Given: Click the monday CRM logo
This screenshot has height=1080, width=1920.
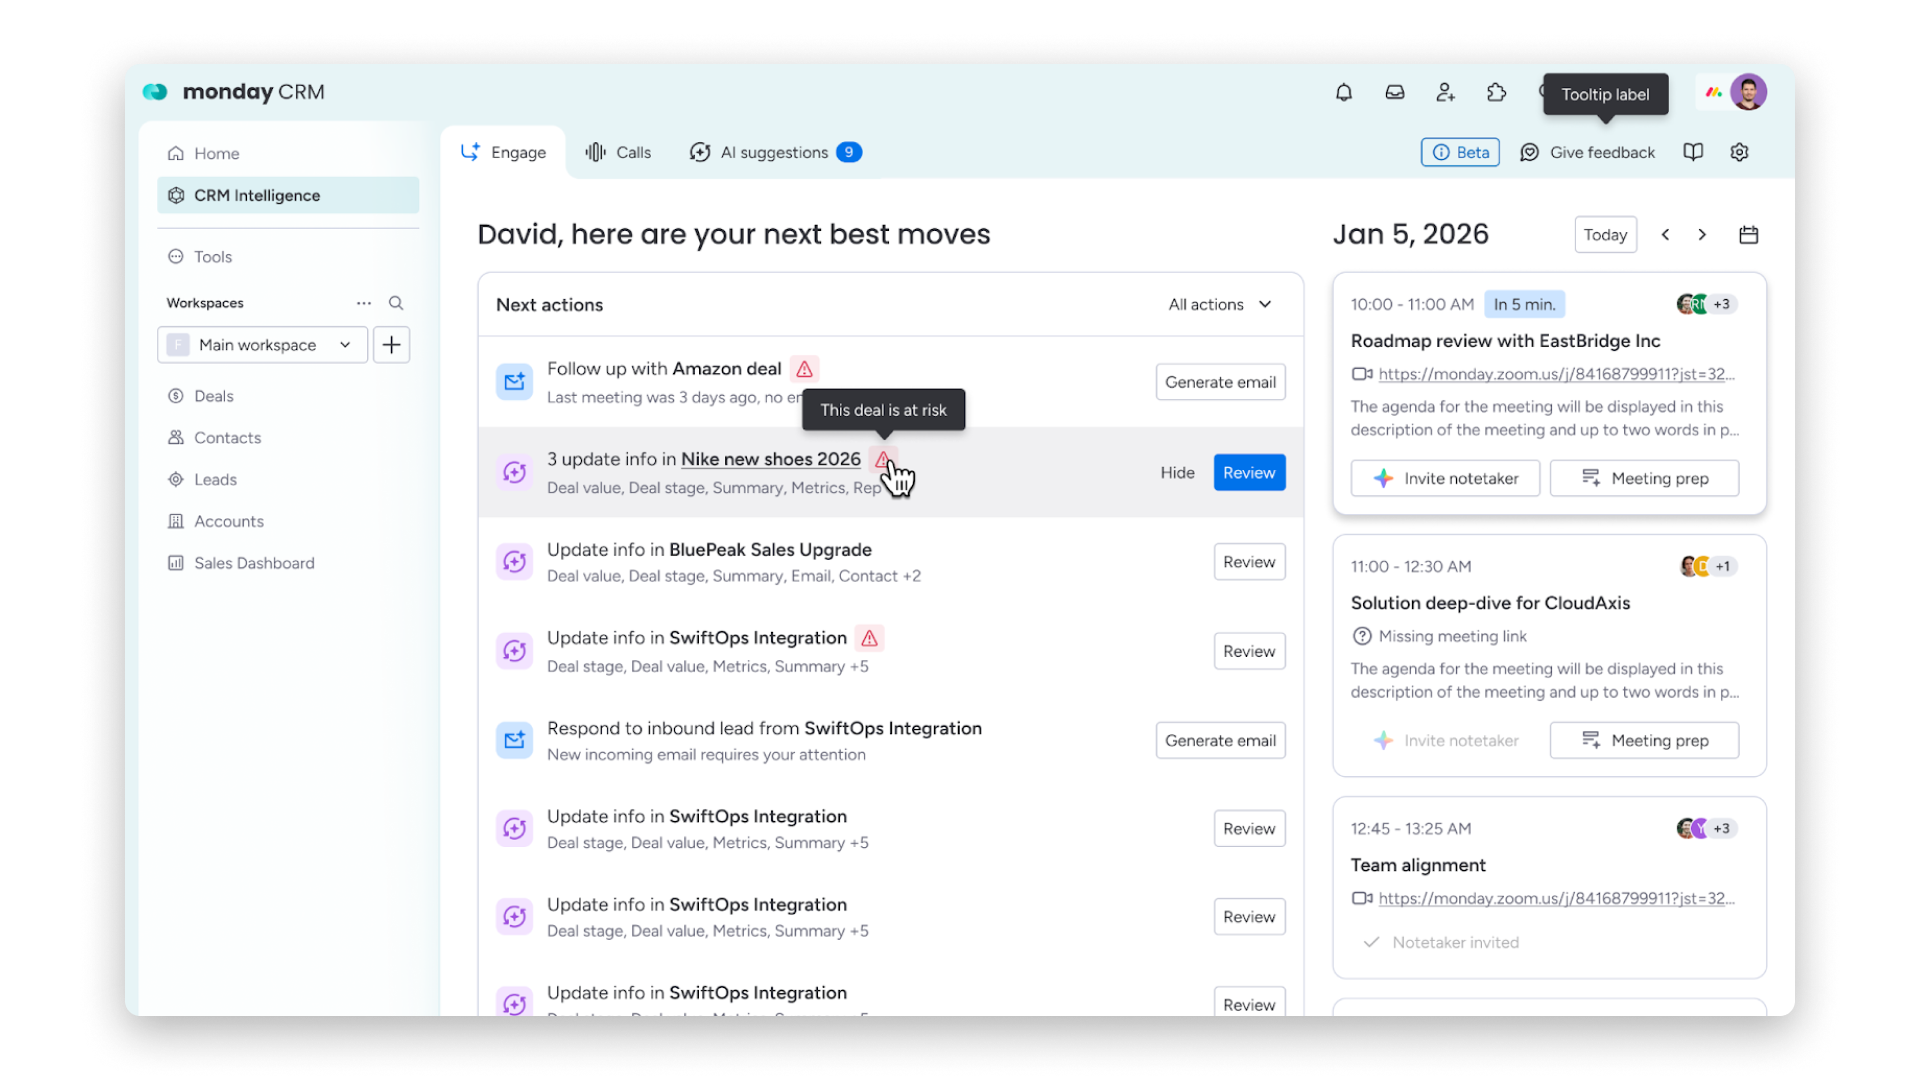Looking at the screenshot, I should pos(234,92).
